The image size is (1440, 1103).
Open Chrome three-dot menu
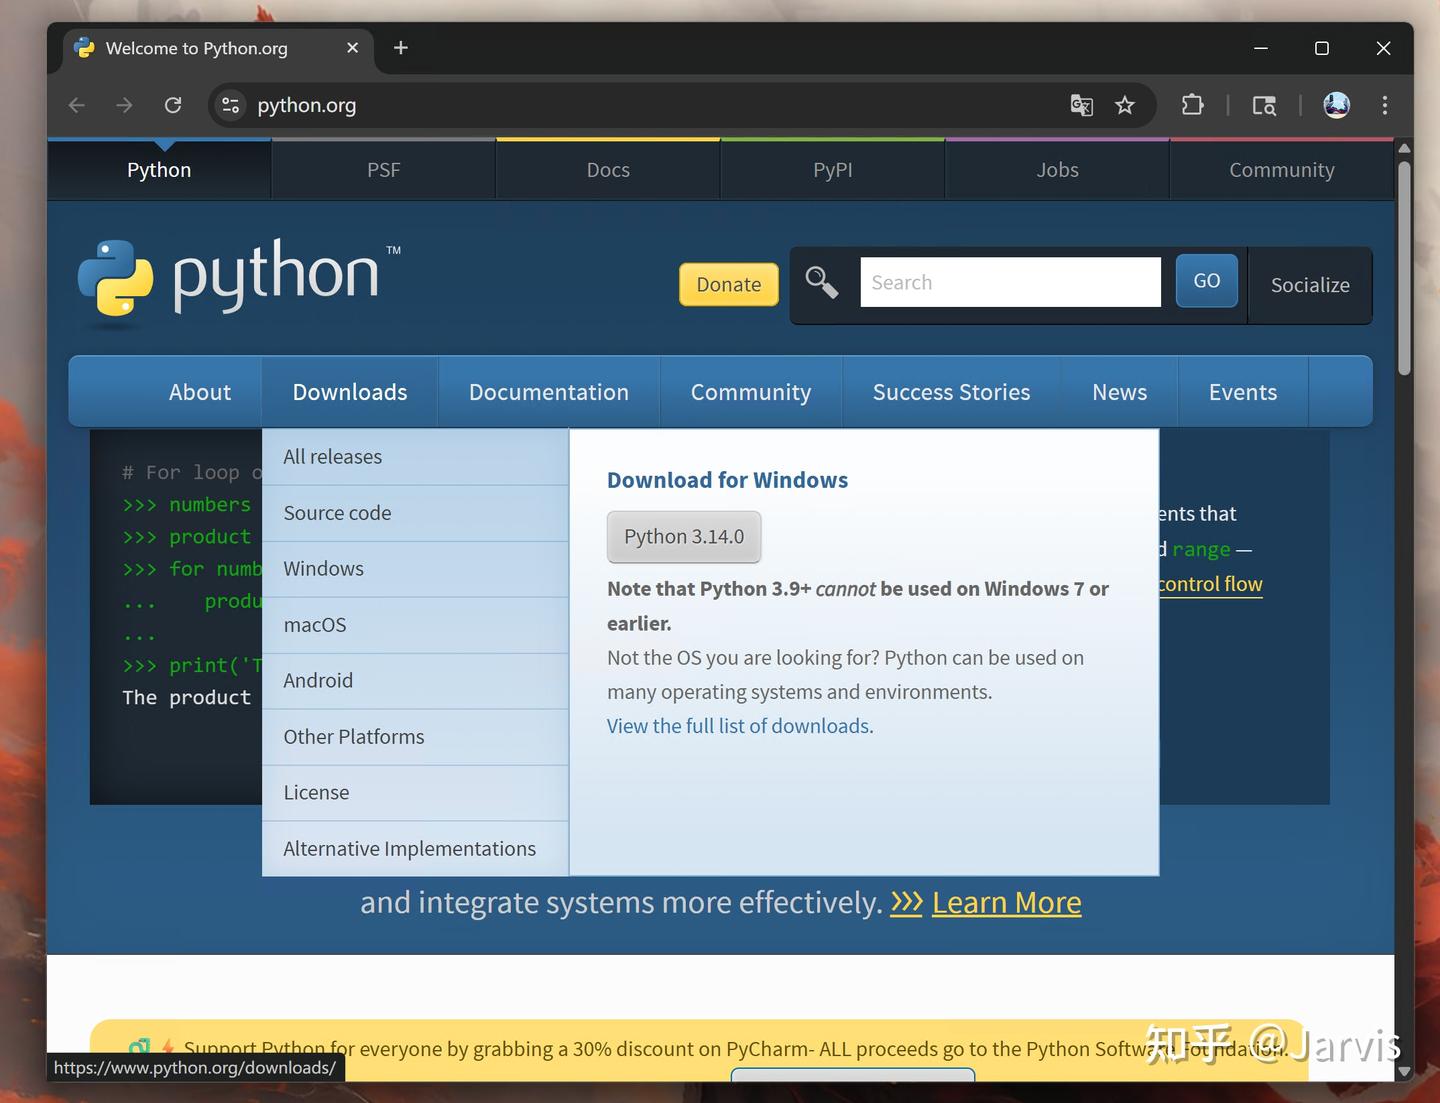tap(1385, 105)
